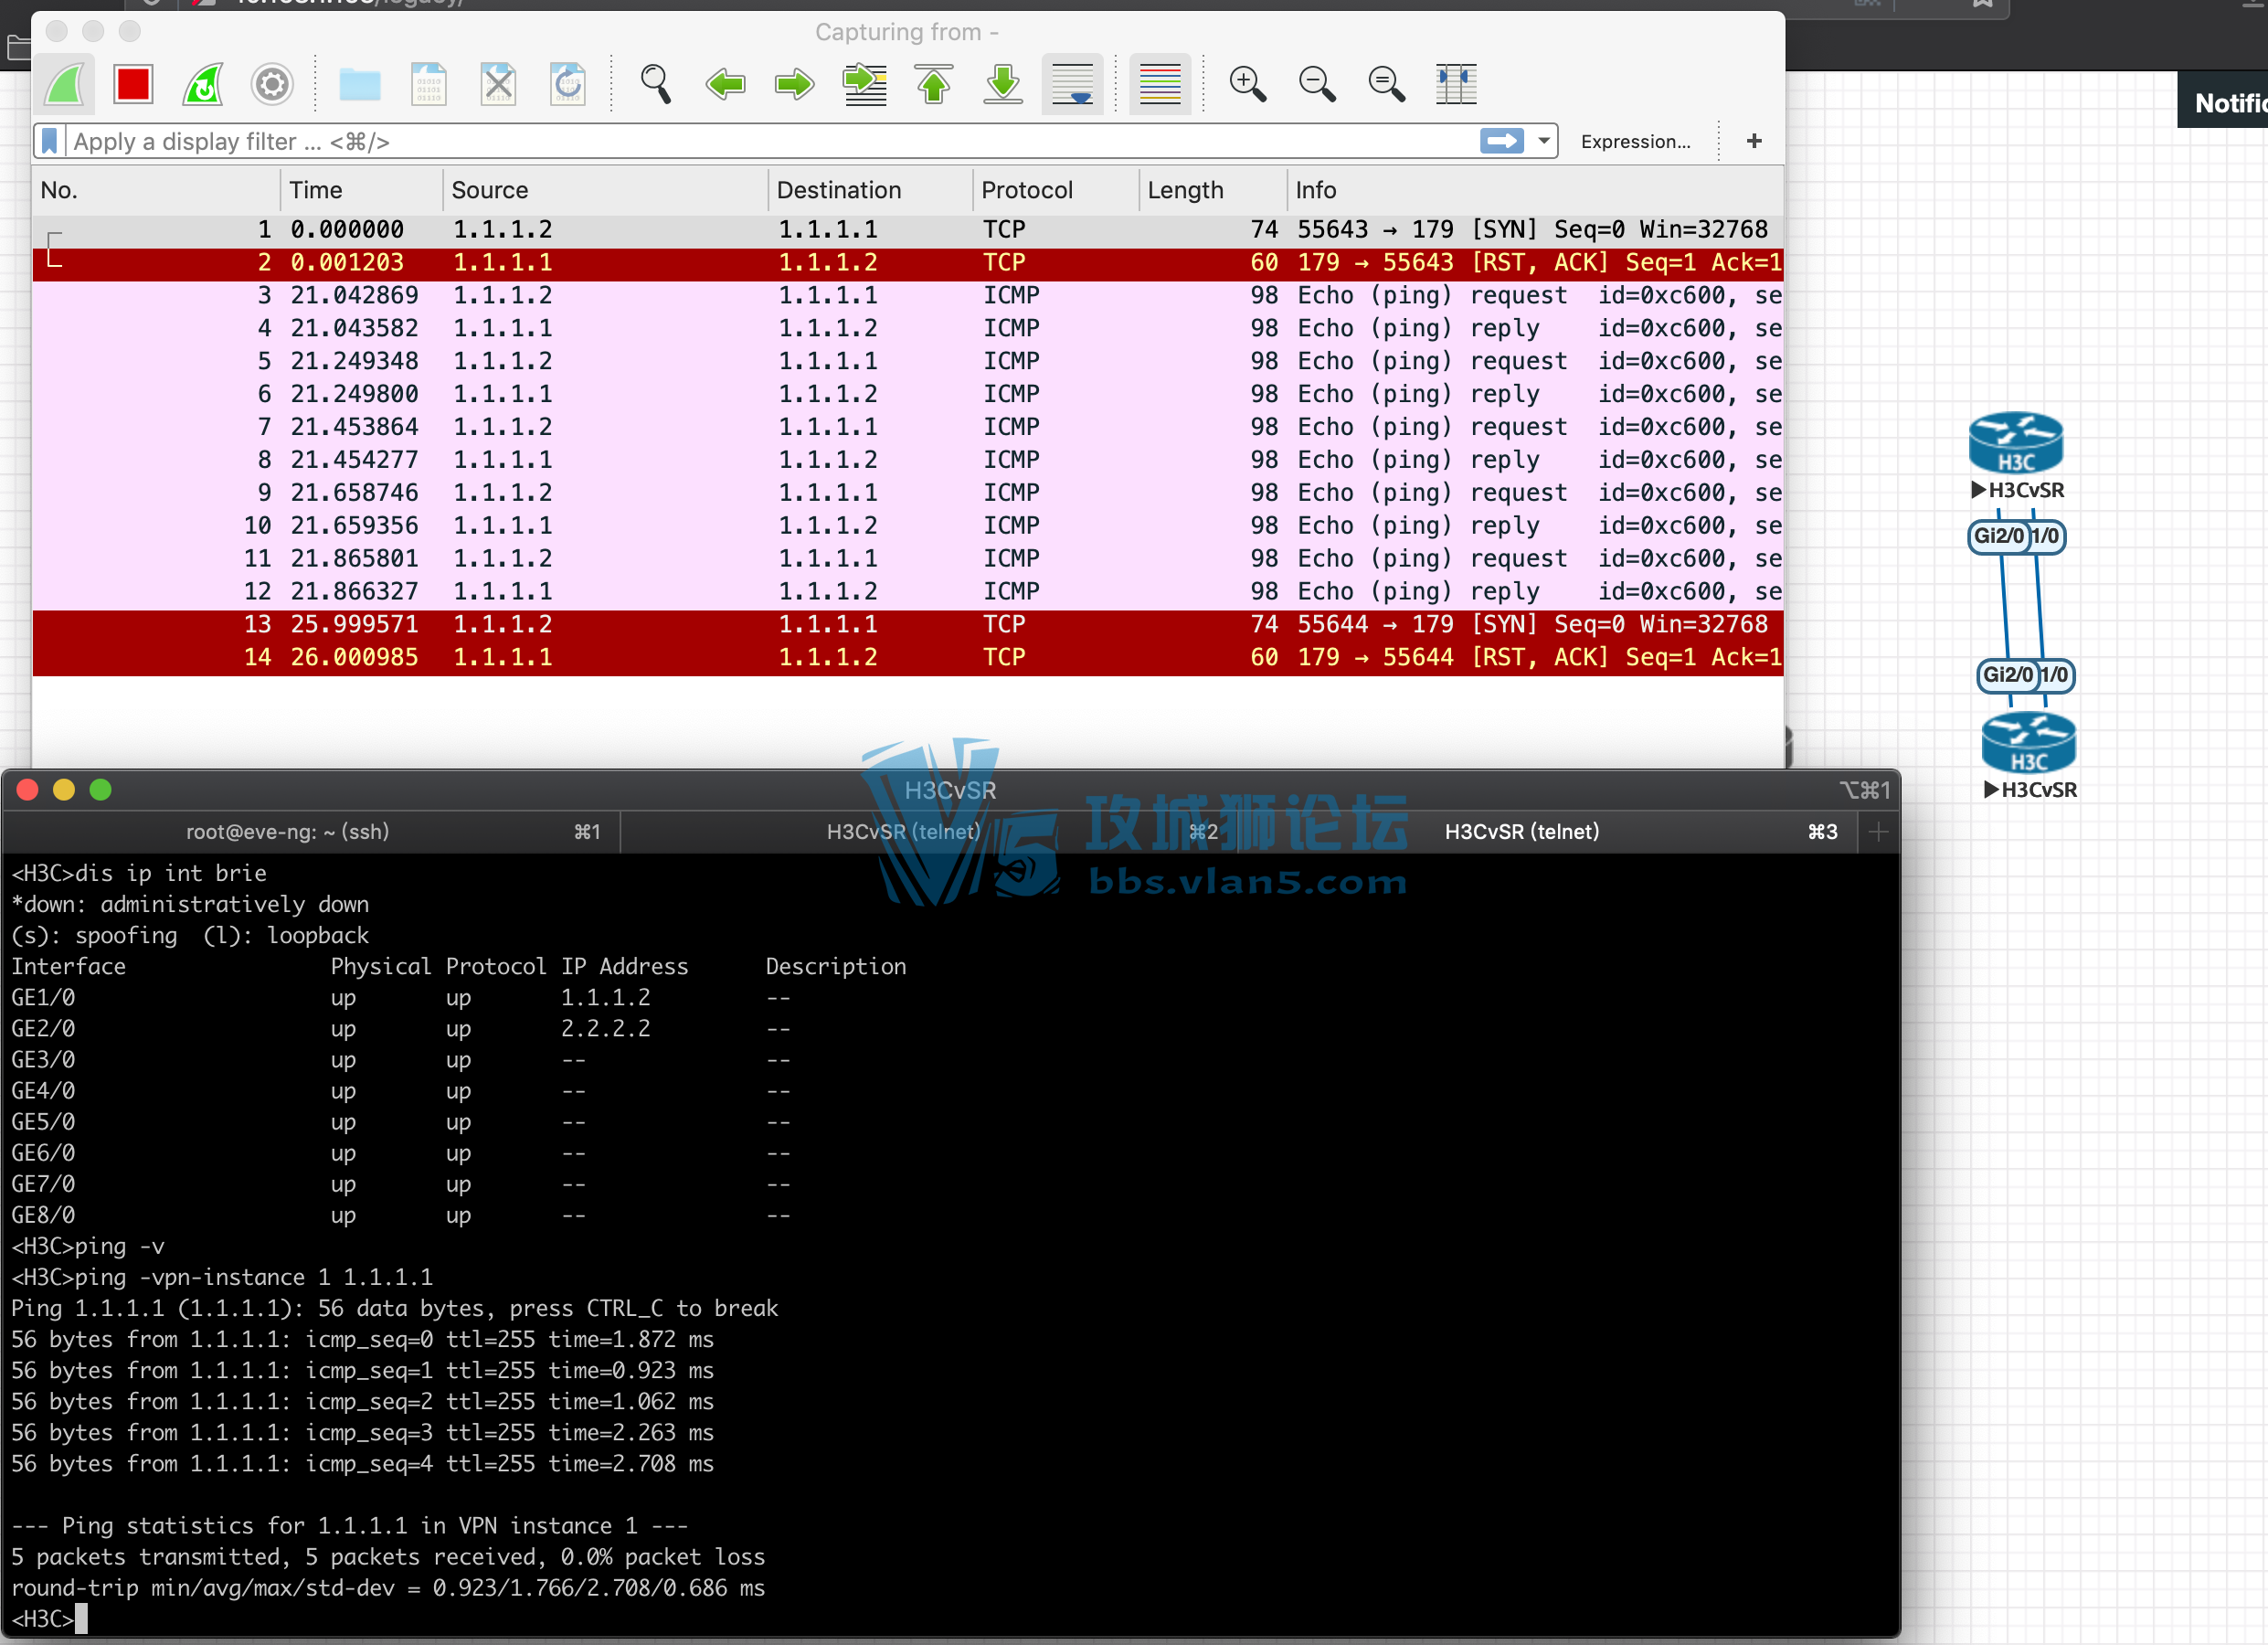This screenshot has height=1645, width=2268.
Task: Open a capture file folder icon
Action: point(360,84)
